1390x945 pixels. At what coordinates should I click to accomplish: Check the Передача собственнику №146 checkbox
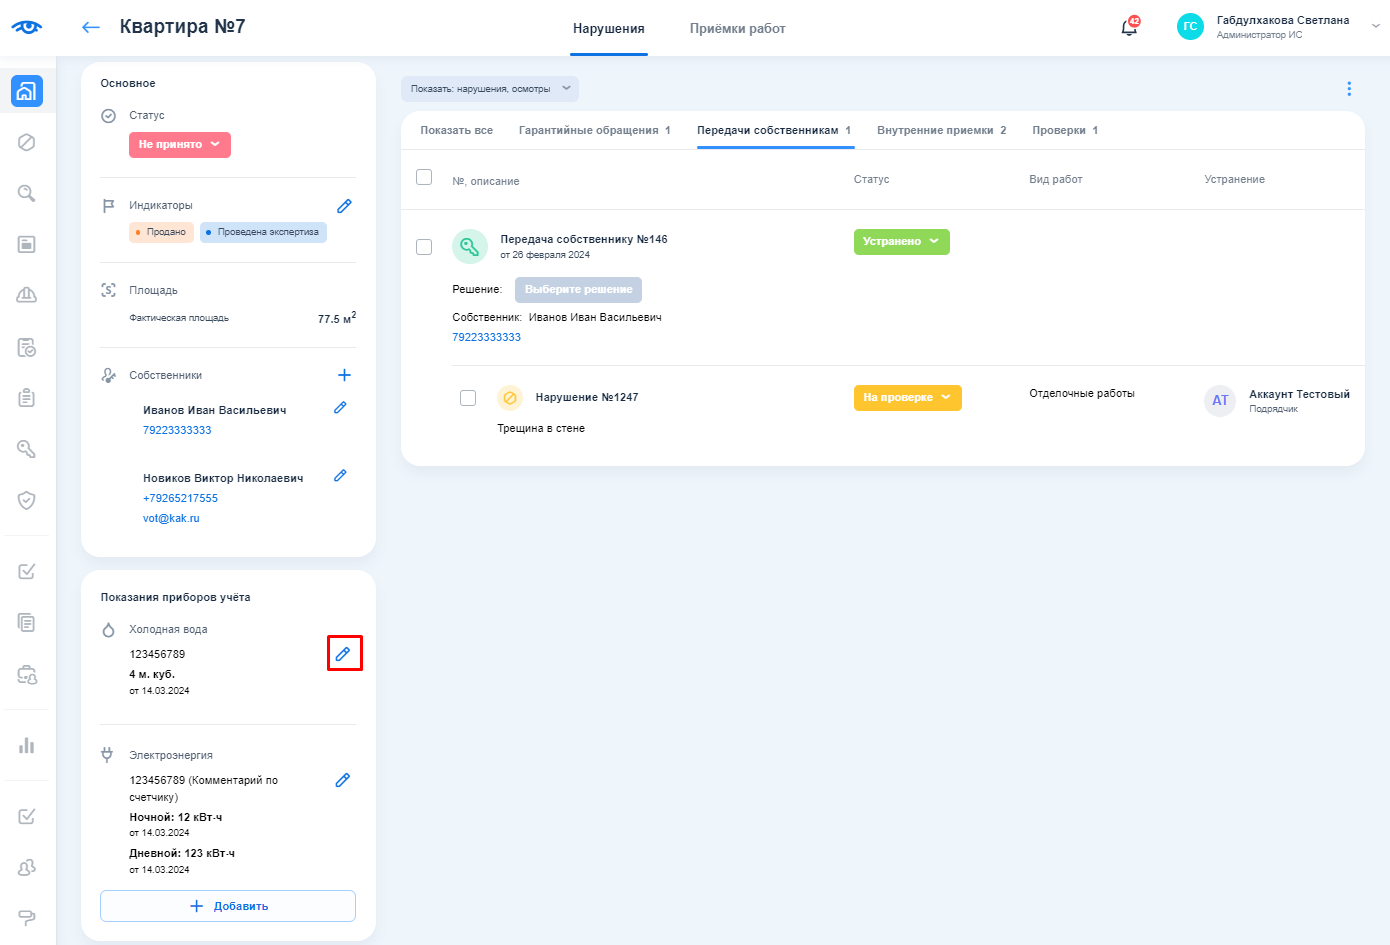pos(424,247)
